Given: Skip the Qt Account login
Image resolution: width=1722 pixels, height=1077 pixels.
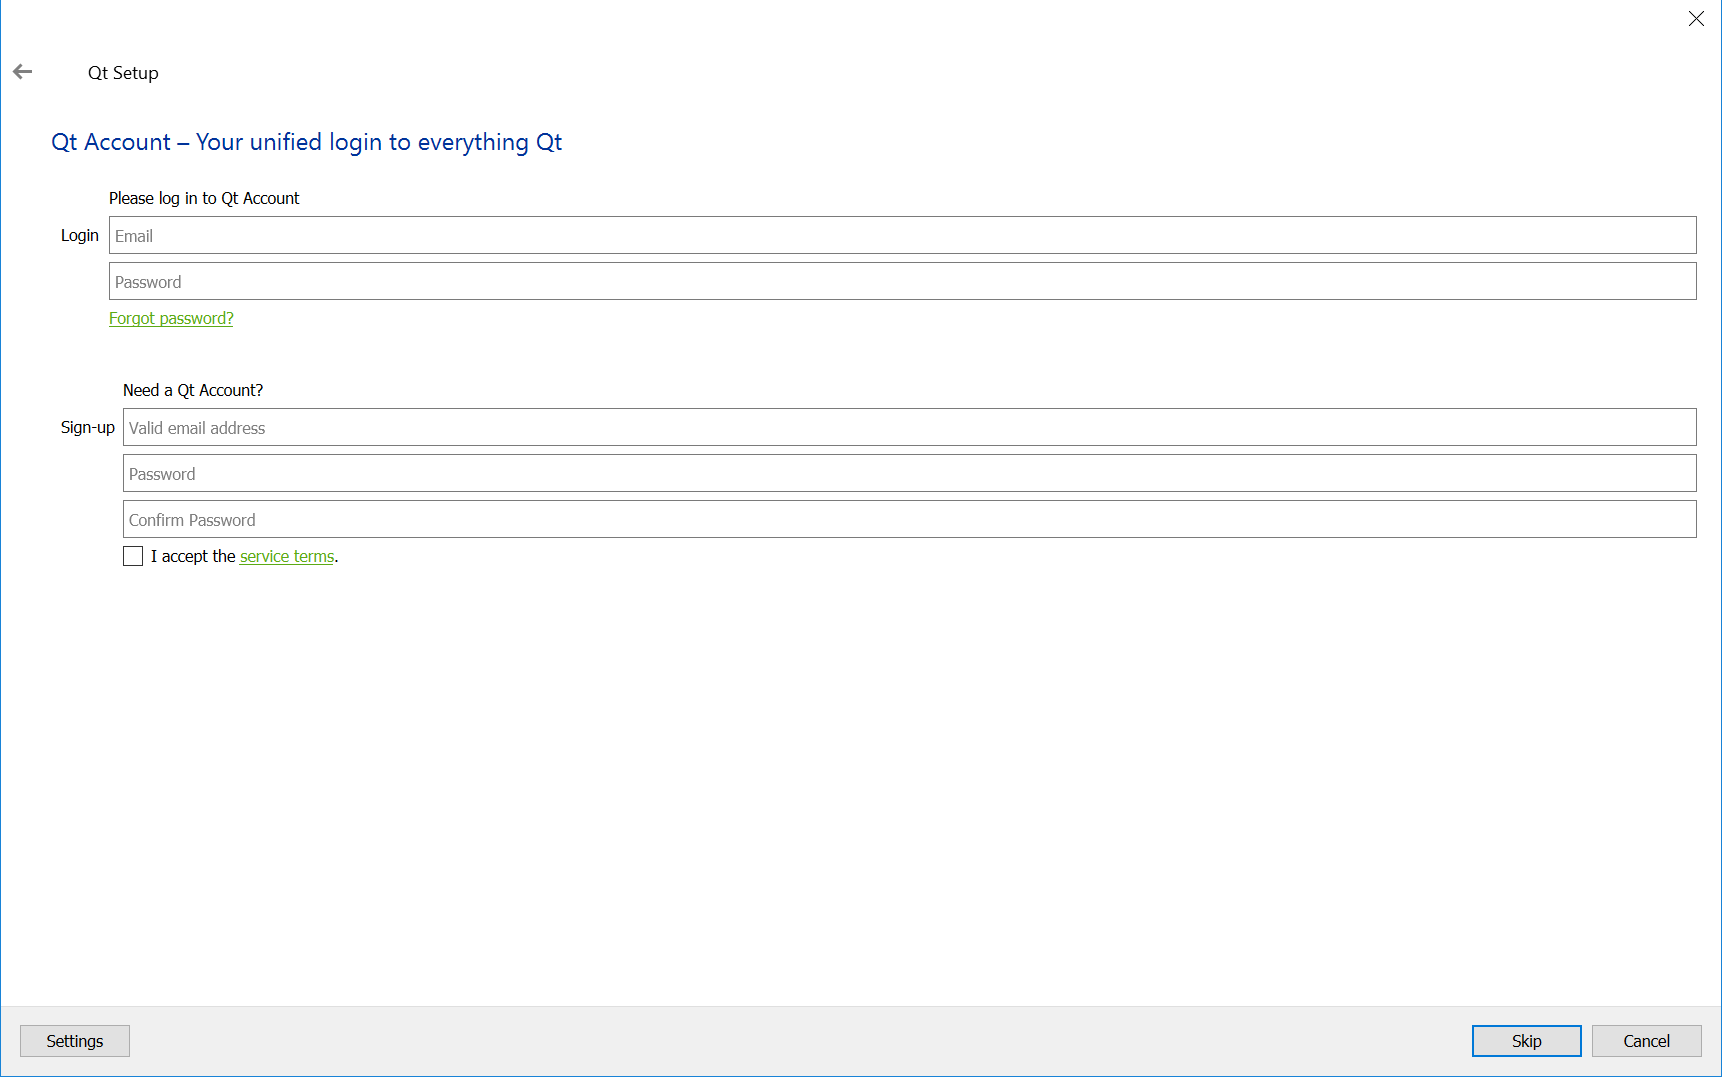Looking at the screenshot, I should [x=1526, y=1041].
